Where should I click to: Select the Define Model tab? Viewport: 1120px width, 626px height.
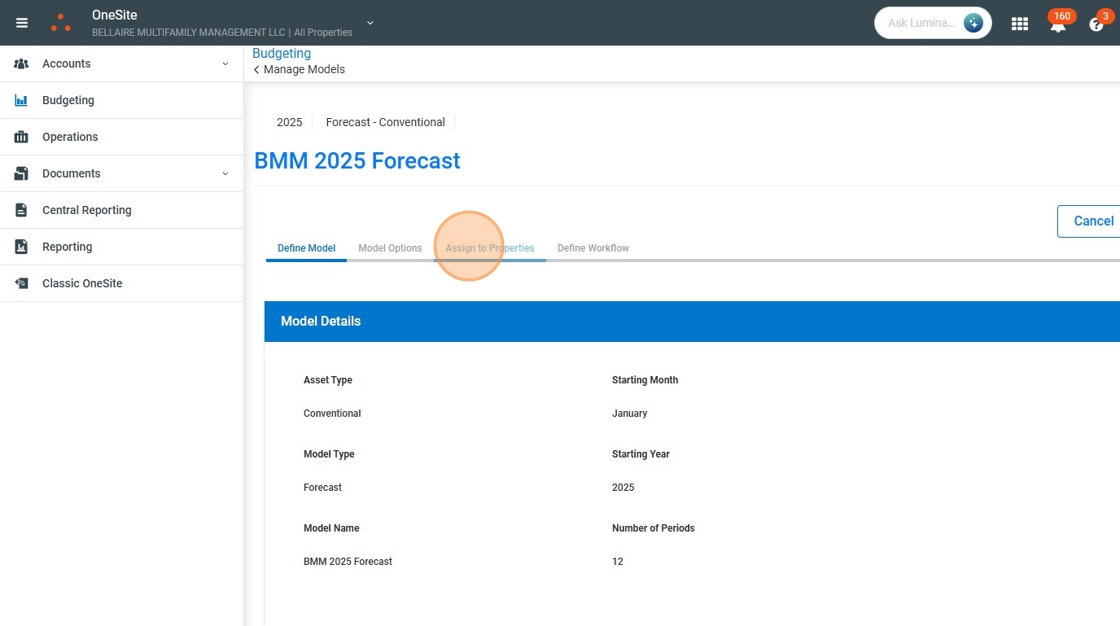[x=306, y=248]
